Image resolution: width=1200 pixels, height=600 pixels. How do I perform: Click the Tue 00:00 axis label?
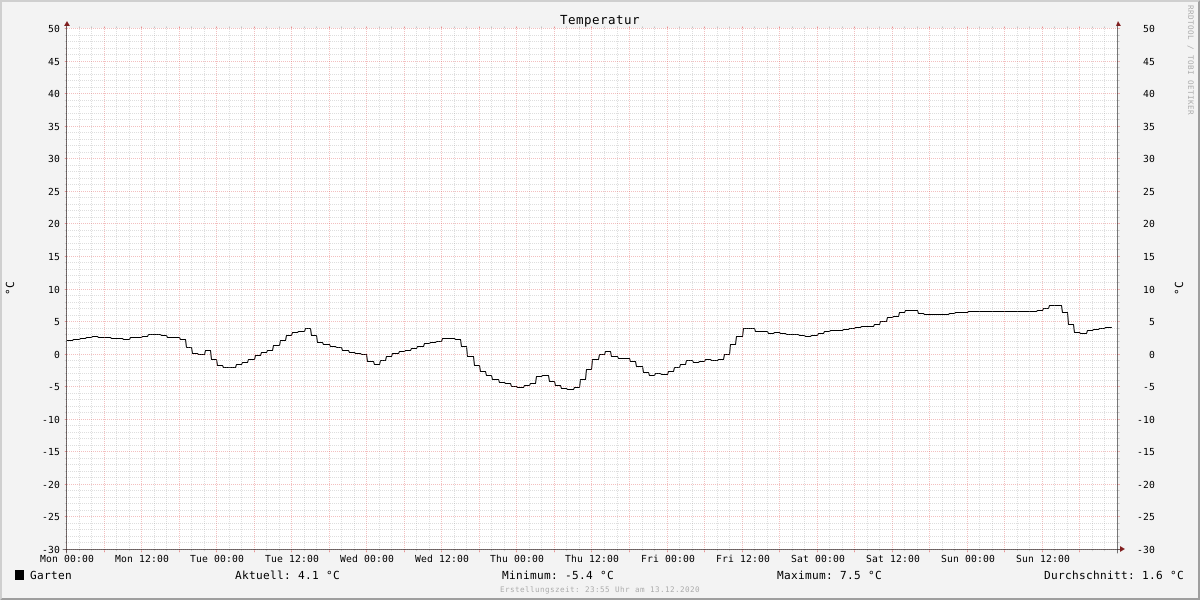[x=217, y=559]
